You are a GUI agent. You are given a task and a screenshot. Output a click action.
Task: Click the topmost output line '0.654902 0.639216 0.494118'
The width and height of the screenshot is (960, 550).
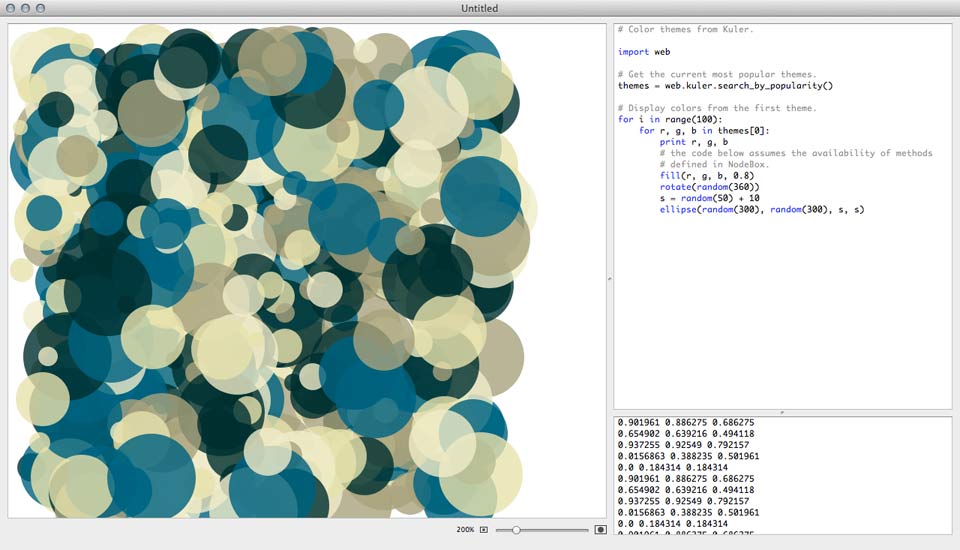point(686,434)
